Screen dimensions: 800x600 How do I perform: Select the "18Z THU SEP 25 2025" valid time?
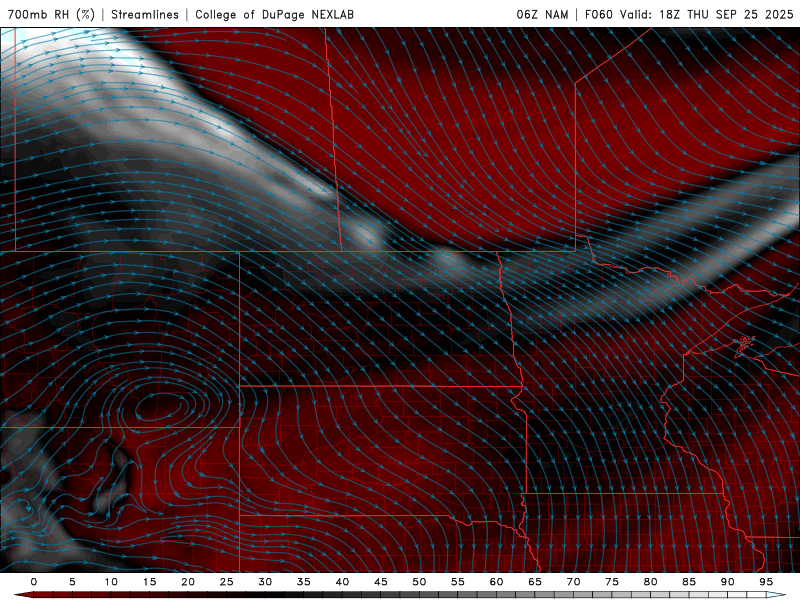(727, 14)
